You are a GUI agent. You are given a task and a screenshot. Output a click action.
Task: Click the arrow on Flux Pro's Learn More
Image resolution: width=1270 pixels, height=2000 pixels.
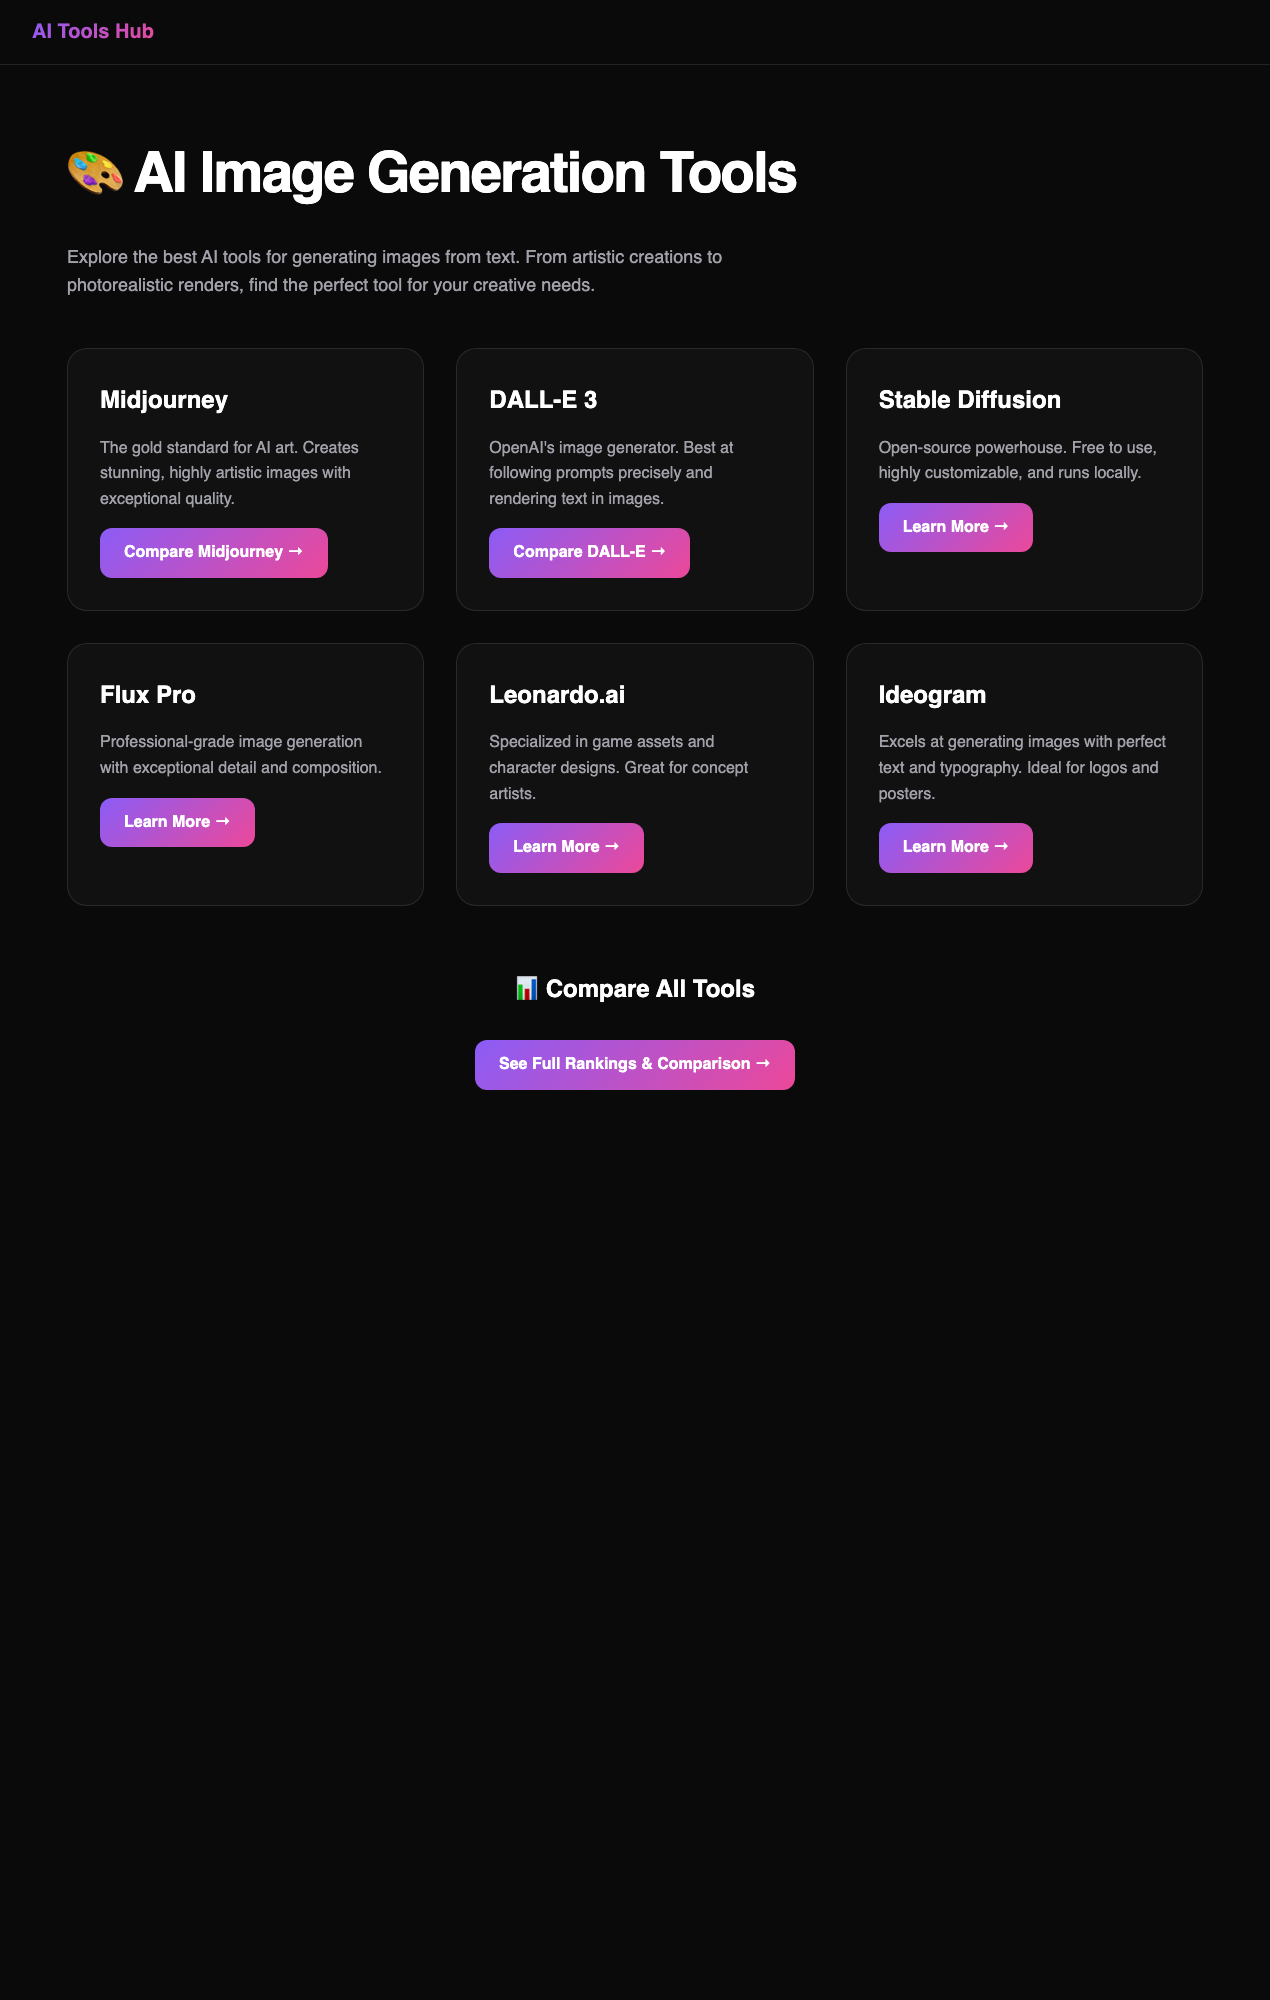tap(226, 821)
